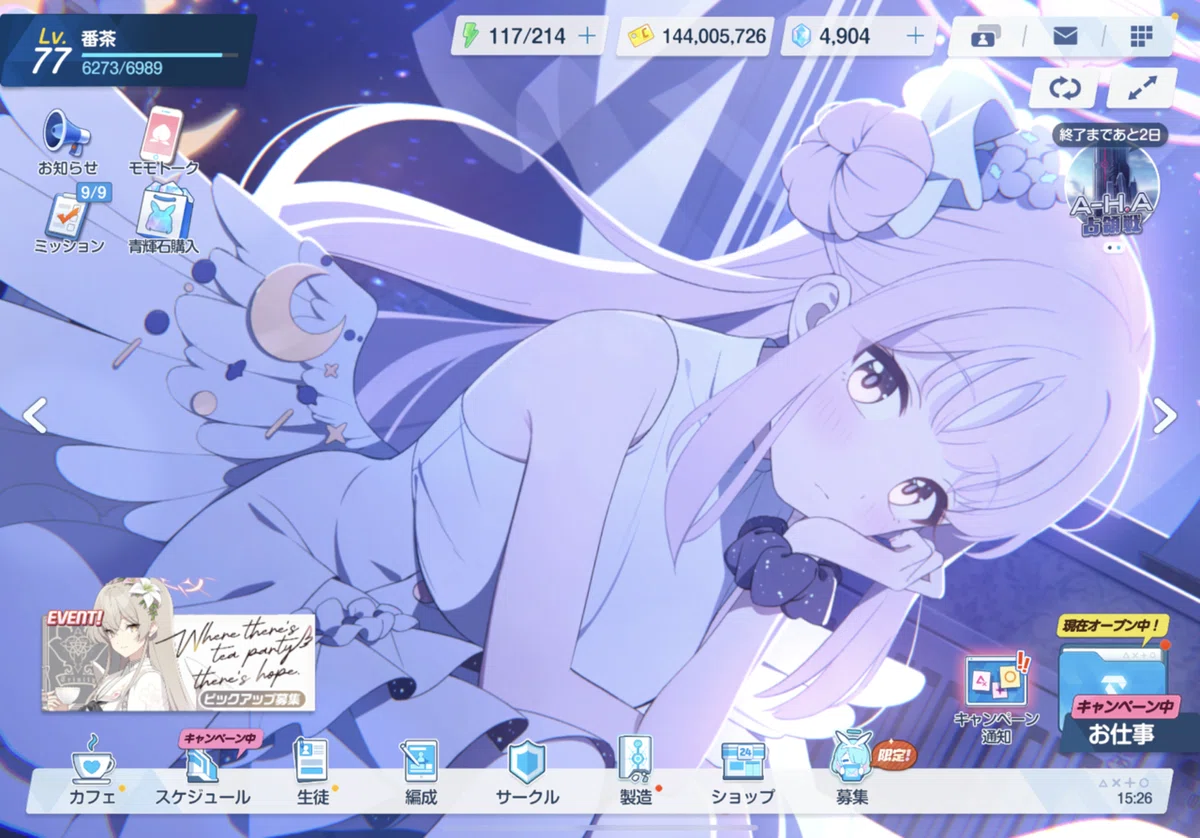Click the 117/214 energy value

click(x=527, y=37)
